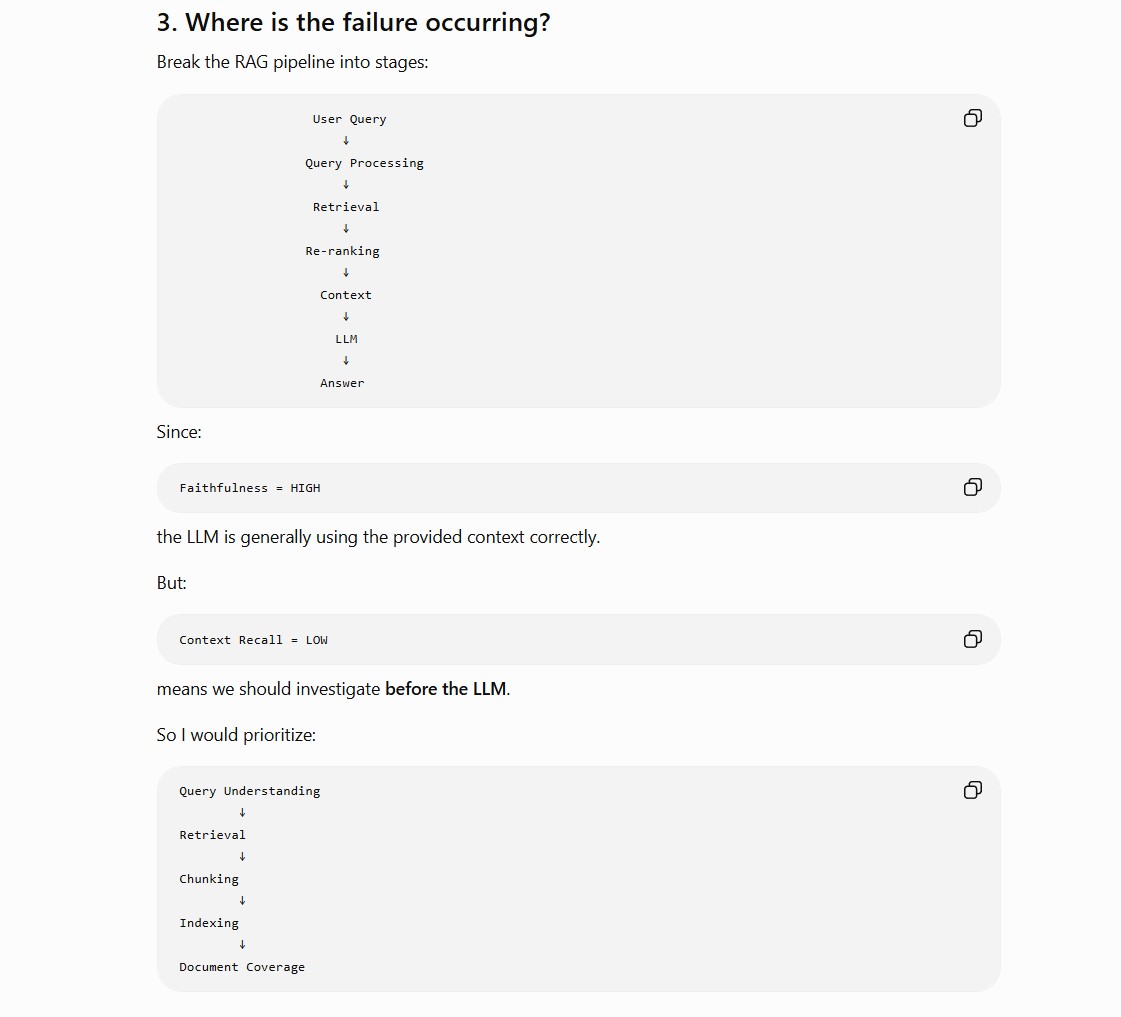Click 'User Query' in the pipeline diagram
The image size is (1121, 1017).
click(350, 119)
